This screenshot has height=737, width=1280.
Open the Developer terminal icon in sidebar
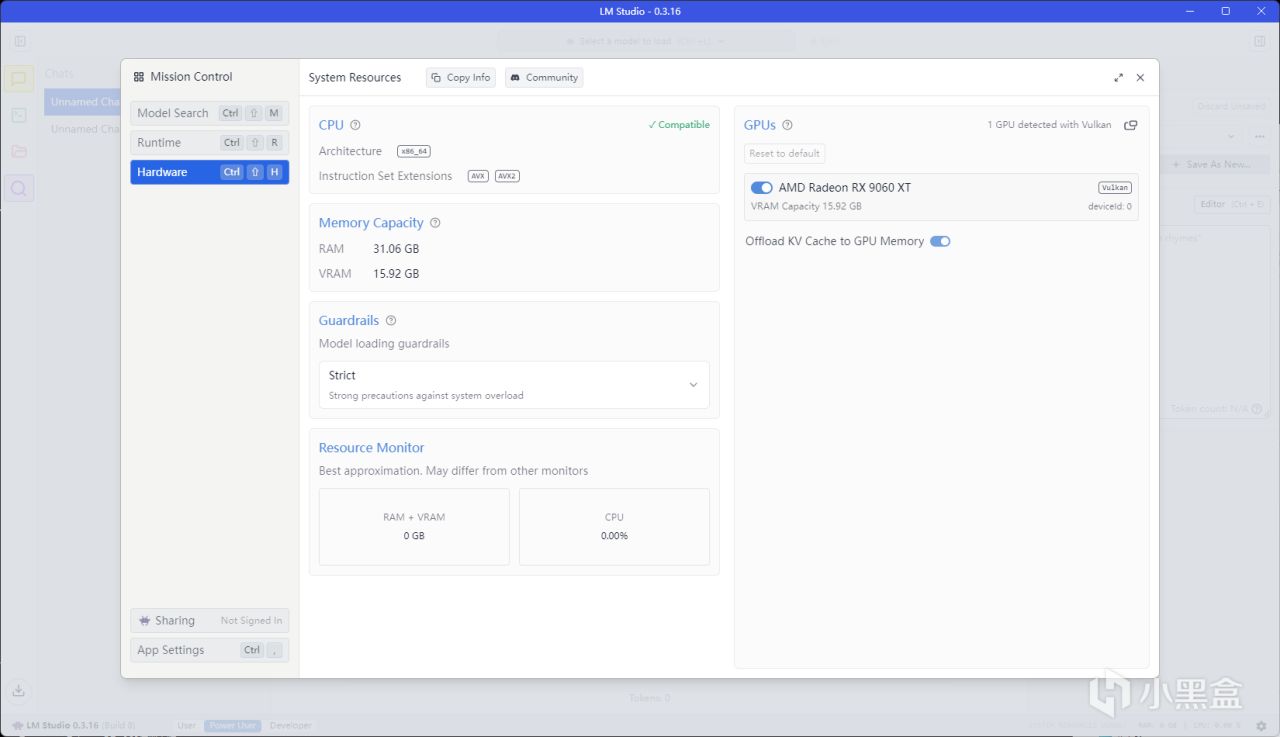click(x=18, y=115)
